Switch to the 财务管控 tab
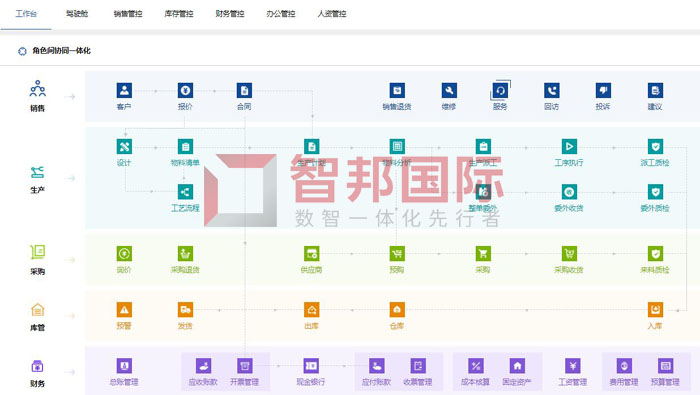Viewport: 700px width, 395px height. tap(229, 14)
